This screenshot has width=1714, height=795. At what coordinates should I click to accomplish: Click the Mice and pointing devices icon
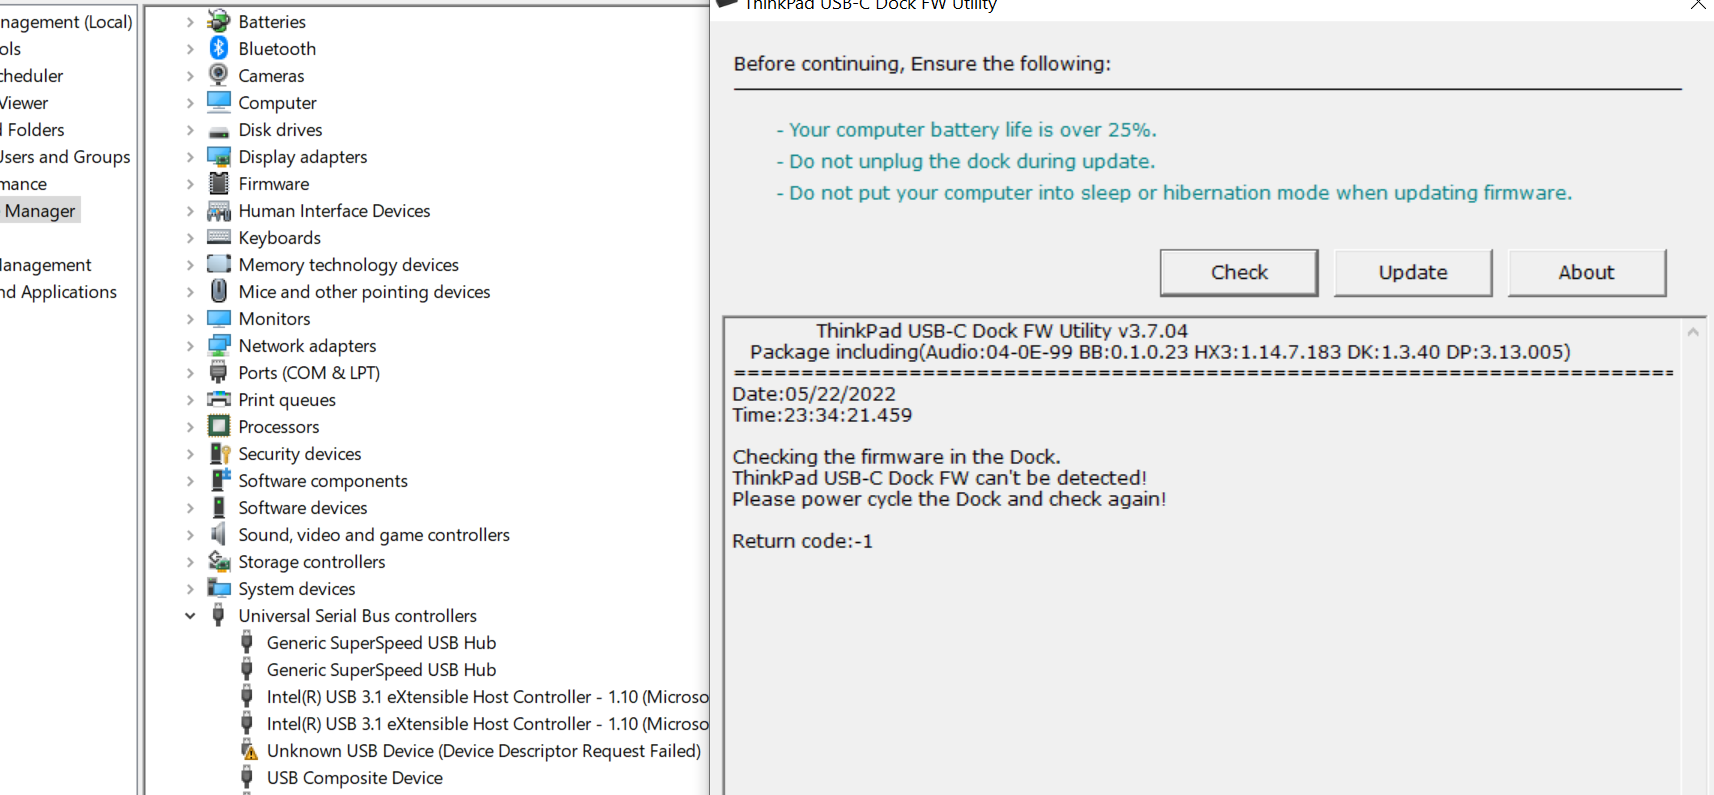pyautogui.click(x=219, y=291)
